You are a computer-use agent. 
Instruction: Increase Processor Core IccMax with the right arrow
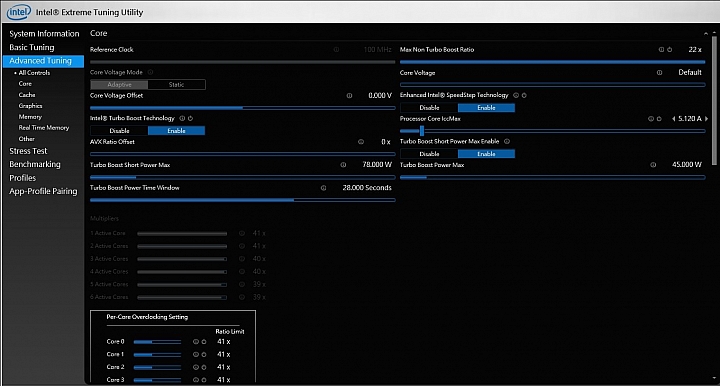pyautogui.click(x=706, y=118)
